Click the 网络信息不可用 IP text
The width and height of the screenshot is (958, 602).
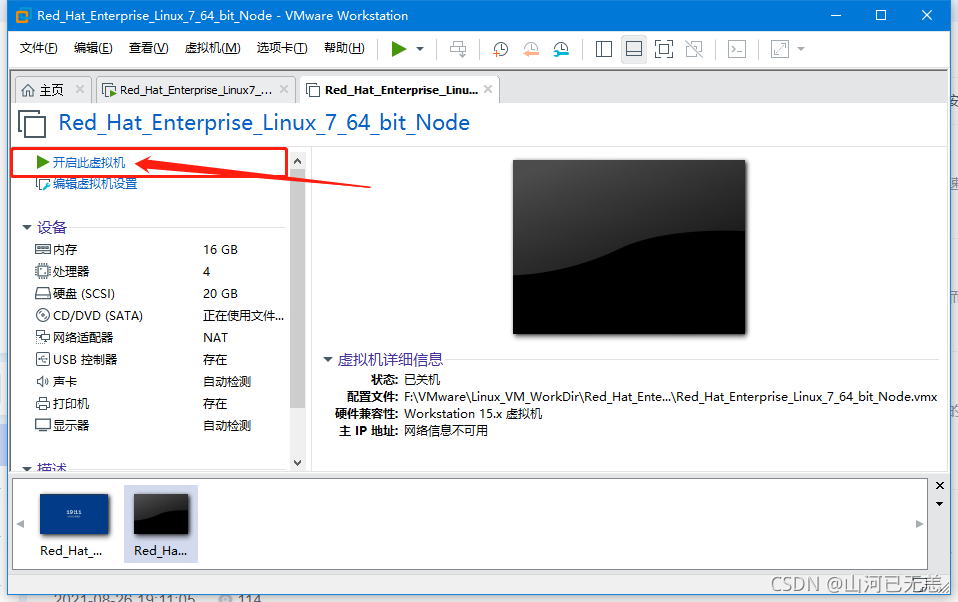click(x=445, y=431)
